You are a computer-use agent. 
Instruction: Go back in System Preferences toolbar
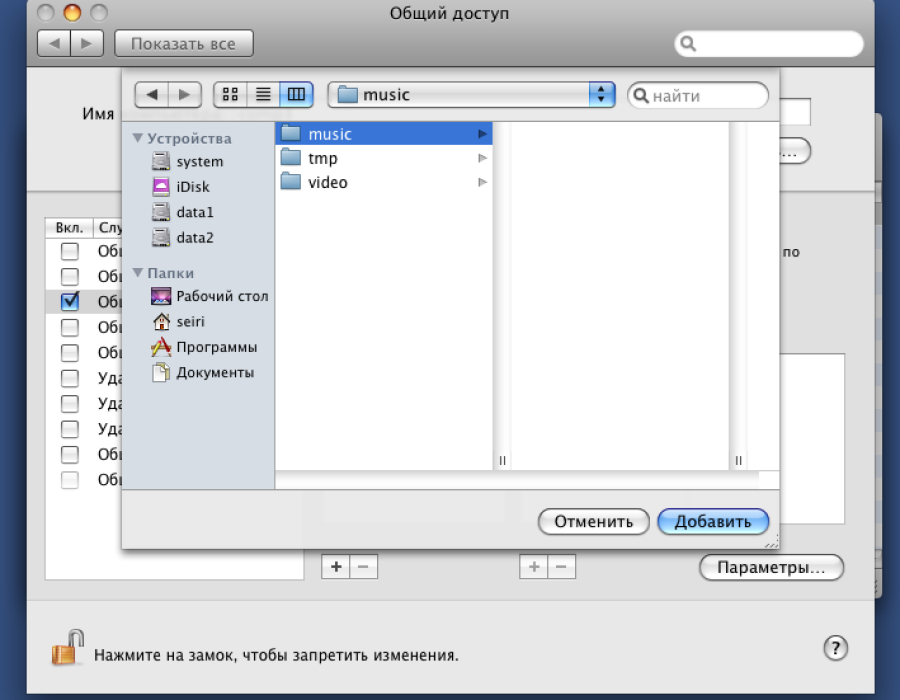tap(54, 44)
